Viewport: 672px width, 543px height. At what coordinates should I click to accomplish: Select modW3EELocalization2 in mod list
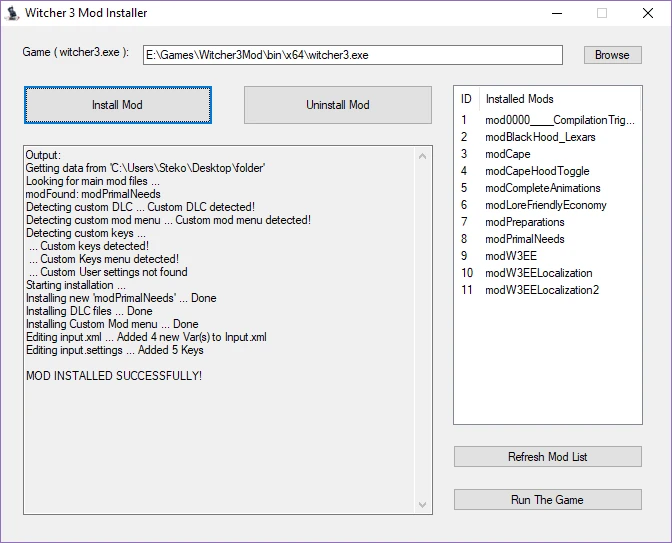point(548,290)
